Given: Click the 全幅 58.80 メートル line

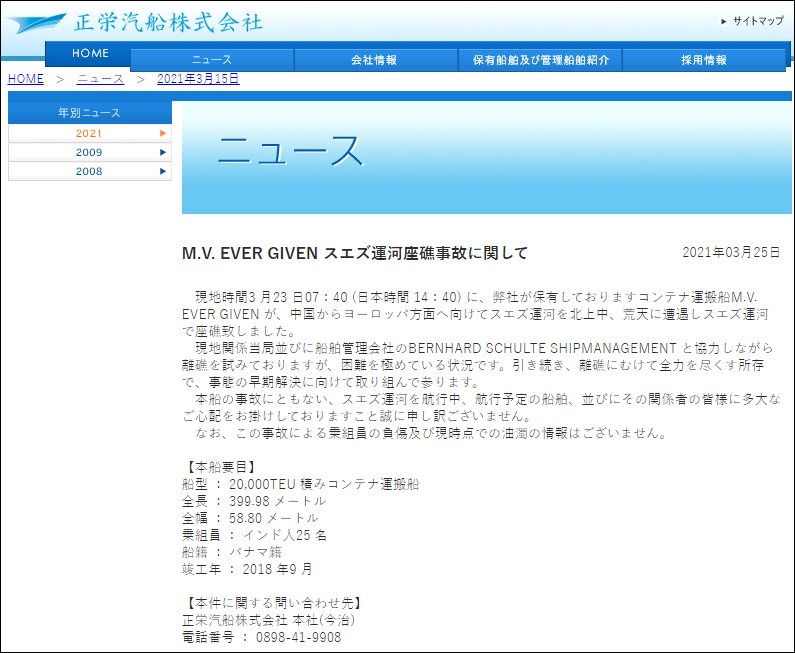Looking at the screenshot, I should 250,518.
